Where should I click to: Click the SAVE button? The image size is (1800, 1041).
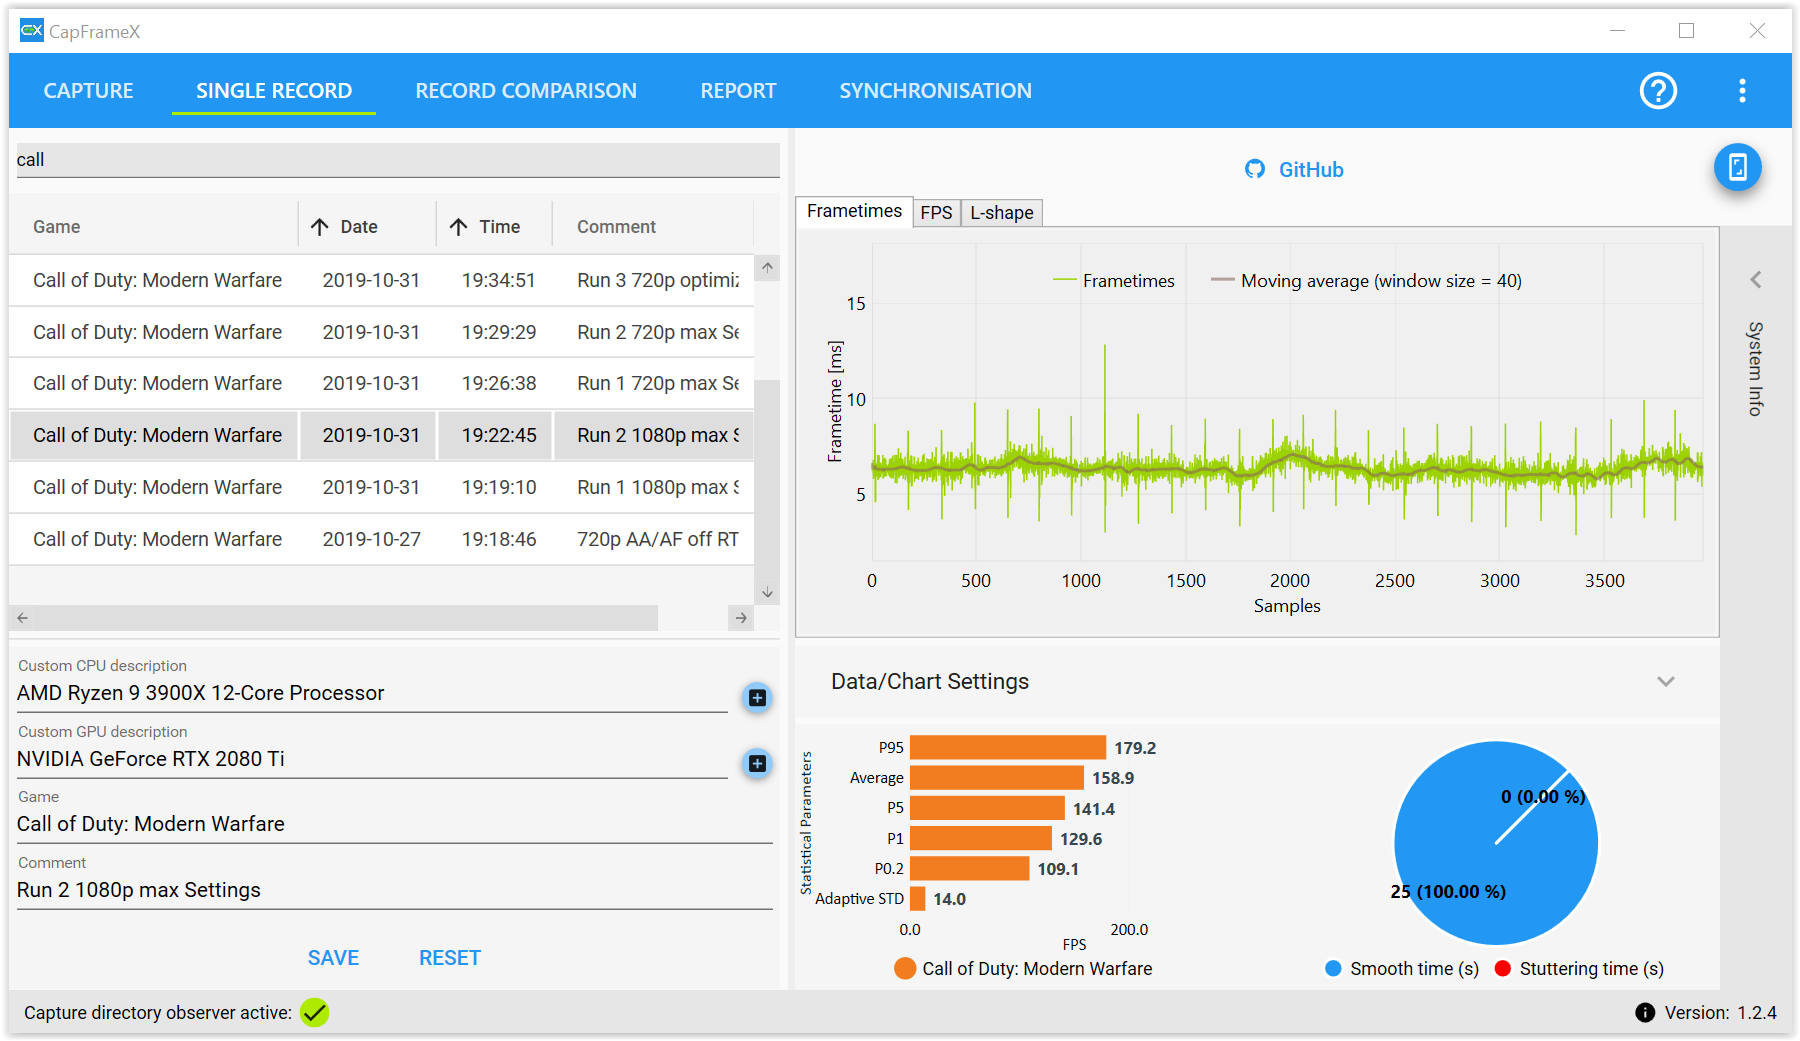point(333,958)
